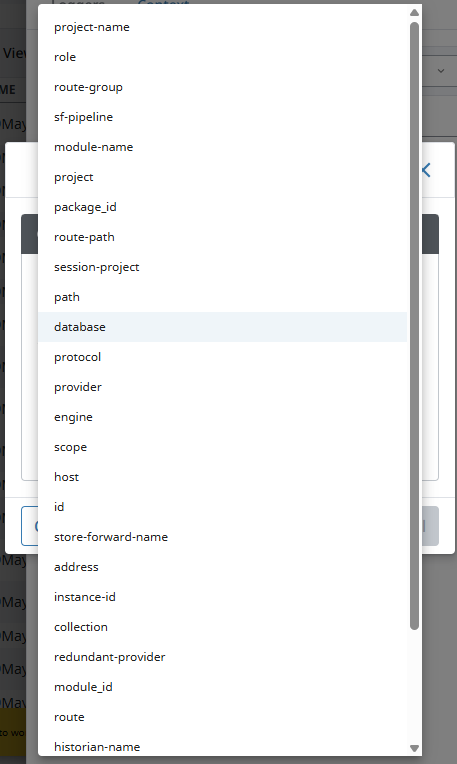Image resolution: width=457 pixels, height=764 pixels.
Task: Select the role entry
Action: pos(222,57)
